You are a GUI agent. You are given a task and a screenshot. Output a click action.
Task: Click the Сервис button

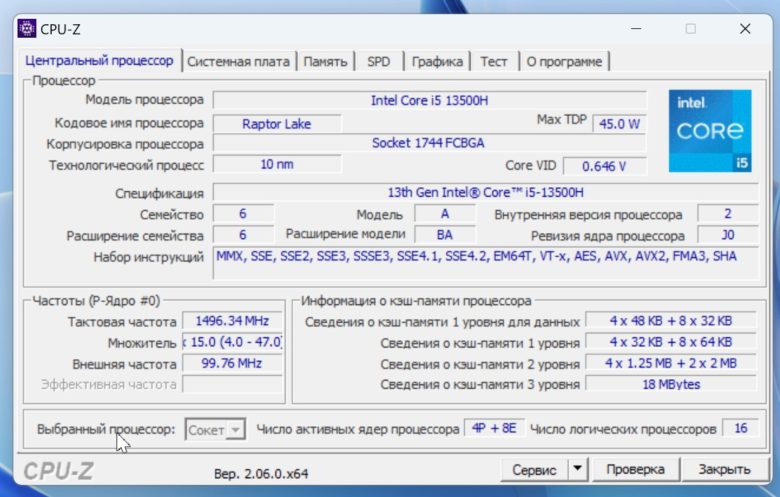[x=534, y=469]
